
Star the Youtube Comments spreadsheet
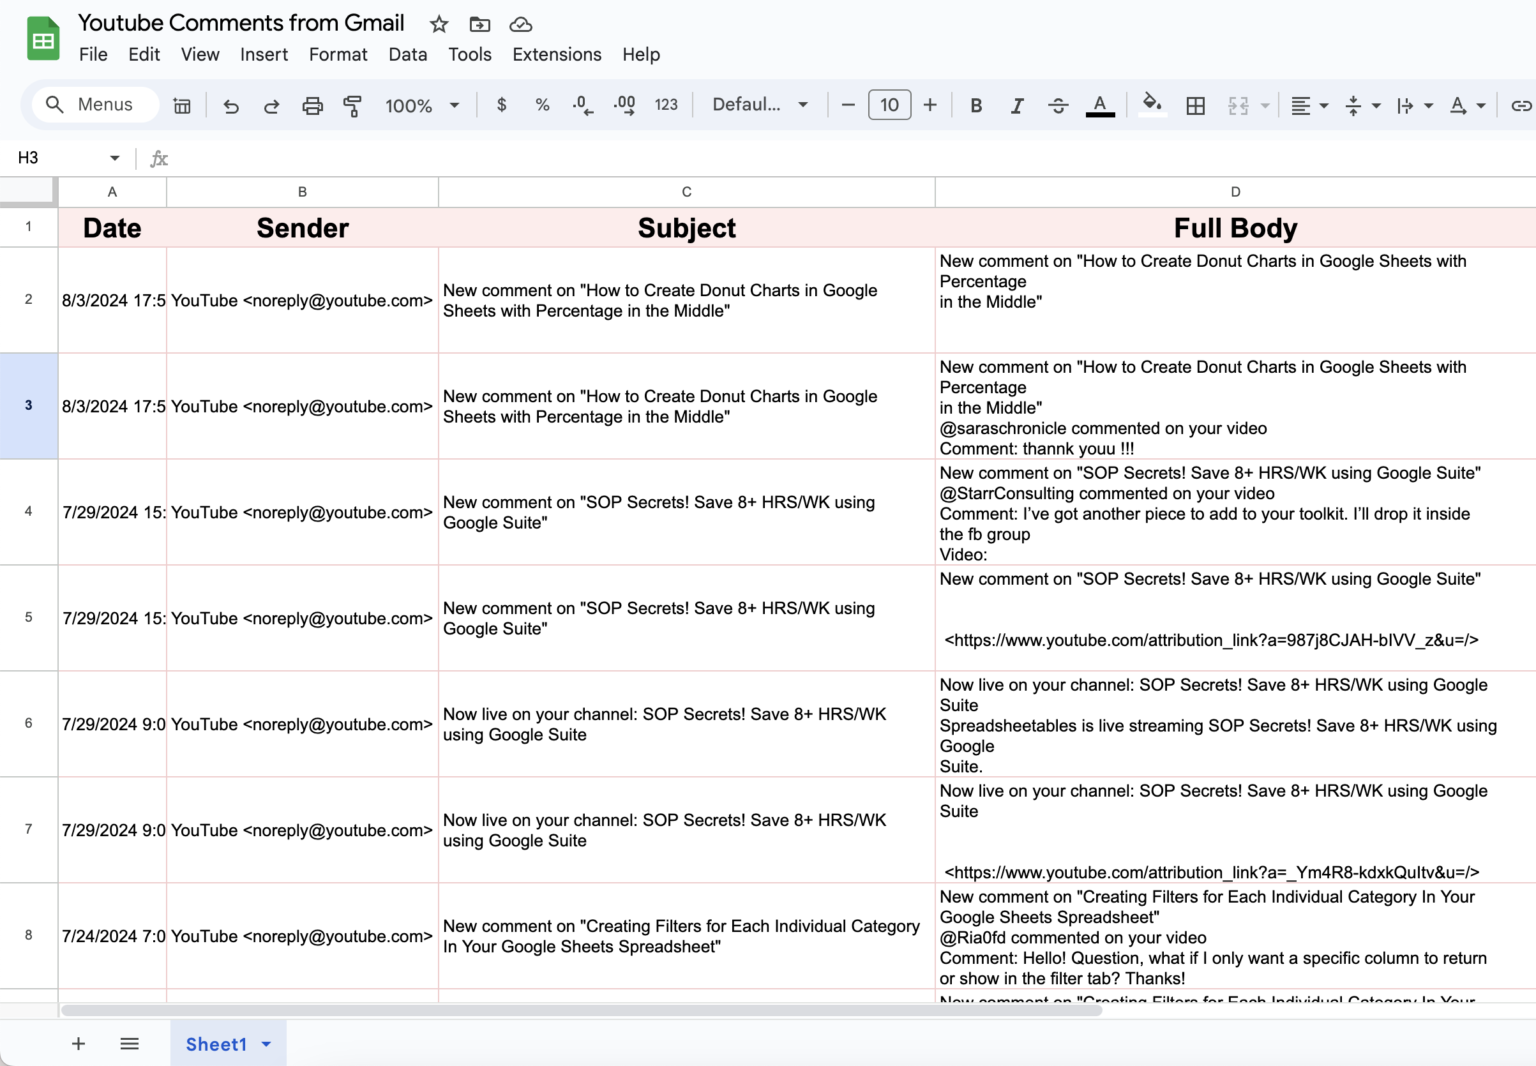tap(438, 23)
